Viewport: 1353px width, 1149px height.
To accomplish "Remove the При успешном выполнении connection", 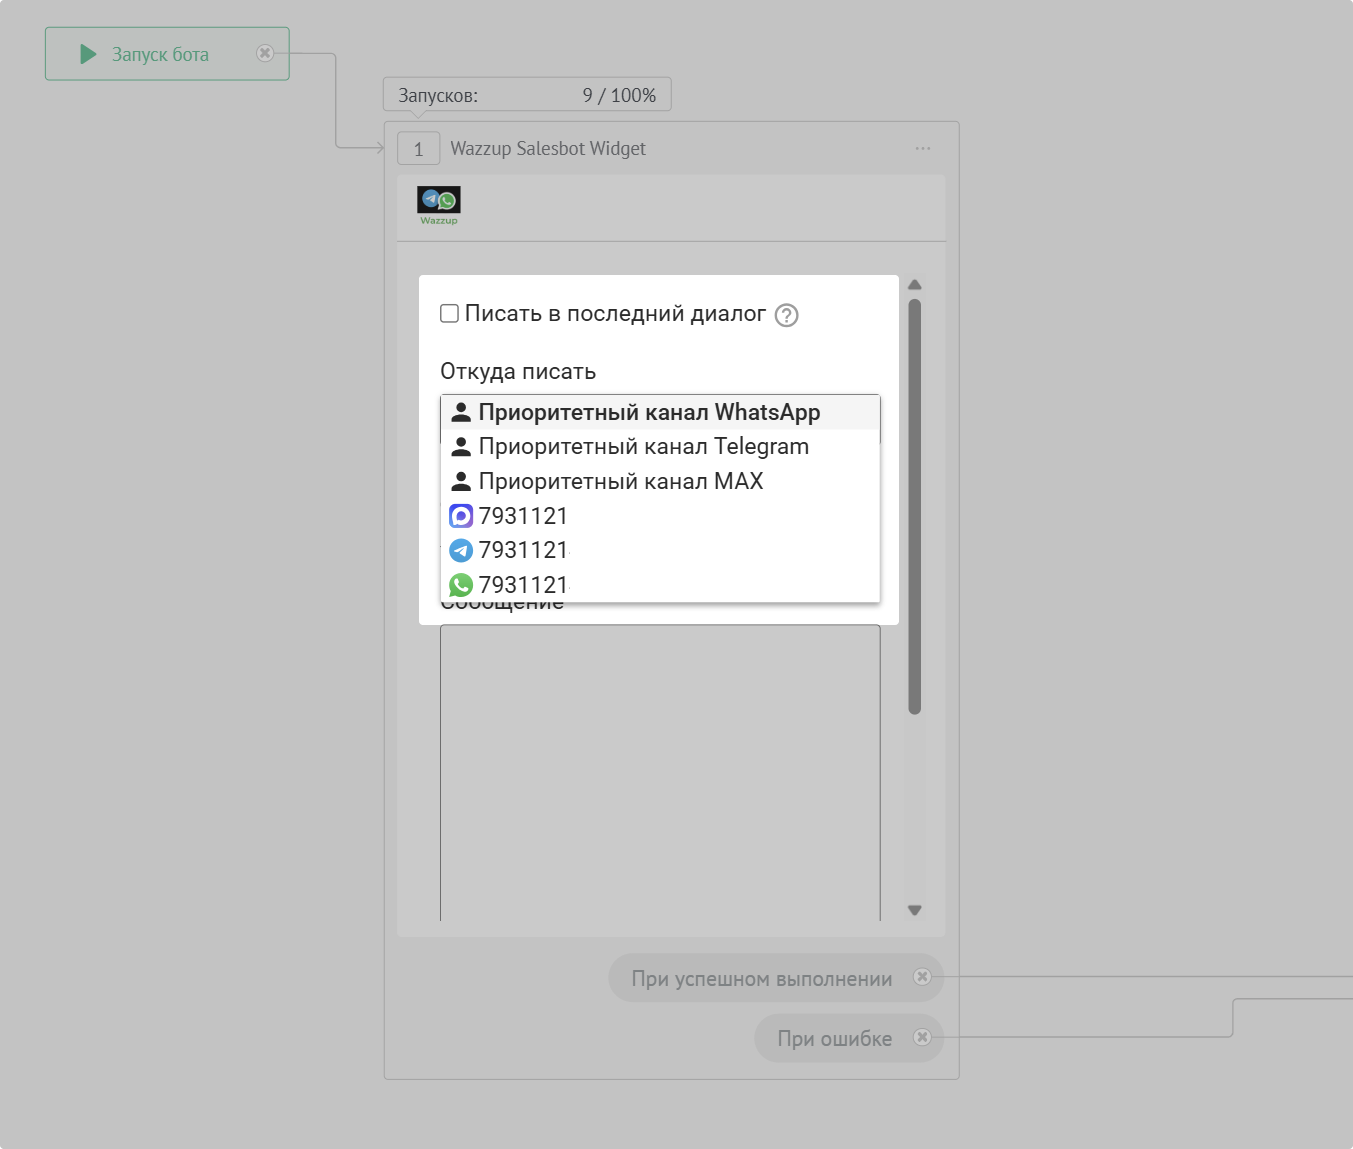I will [x=922, y=977].
